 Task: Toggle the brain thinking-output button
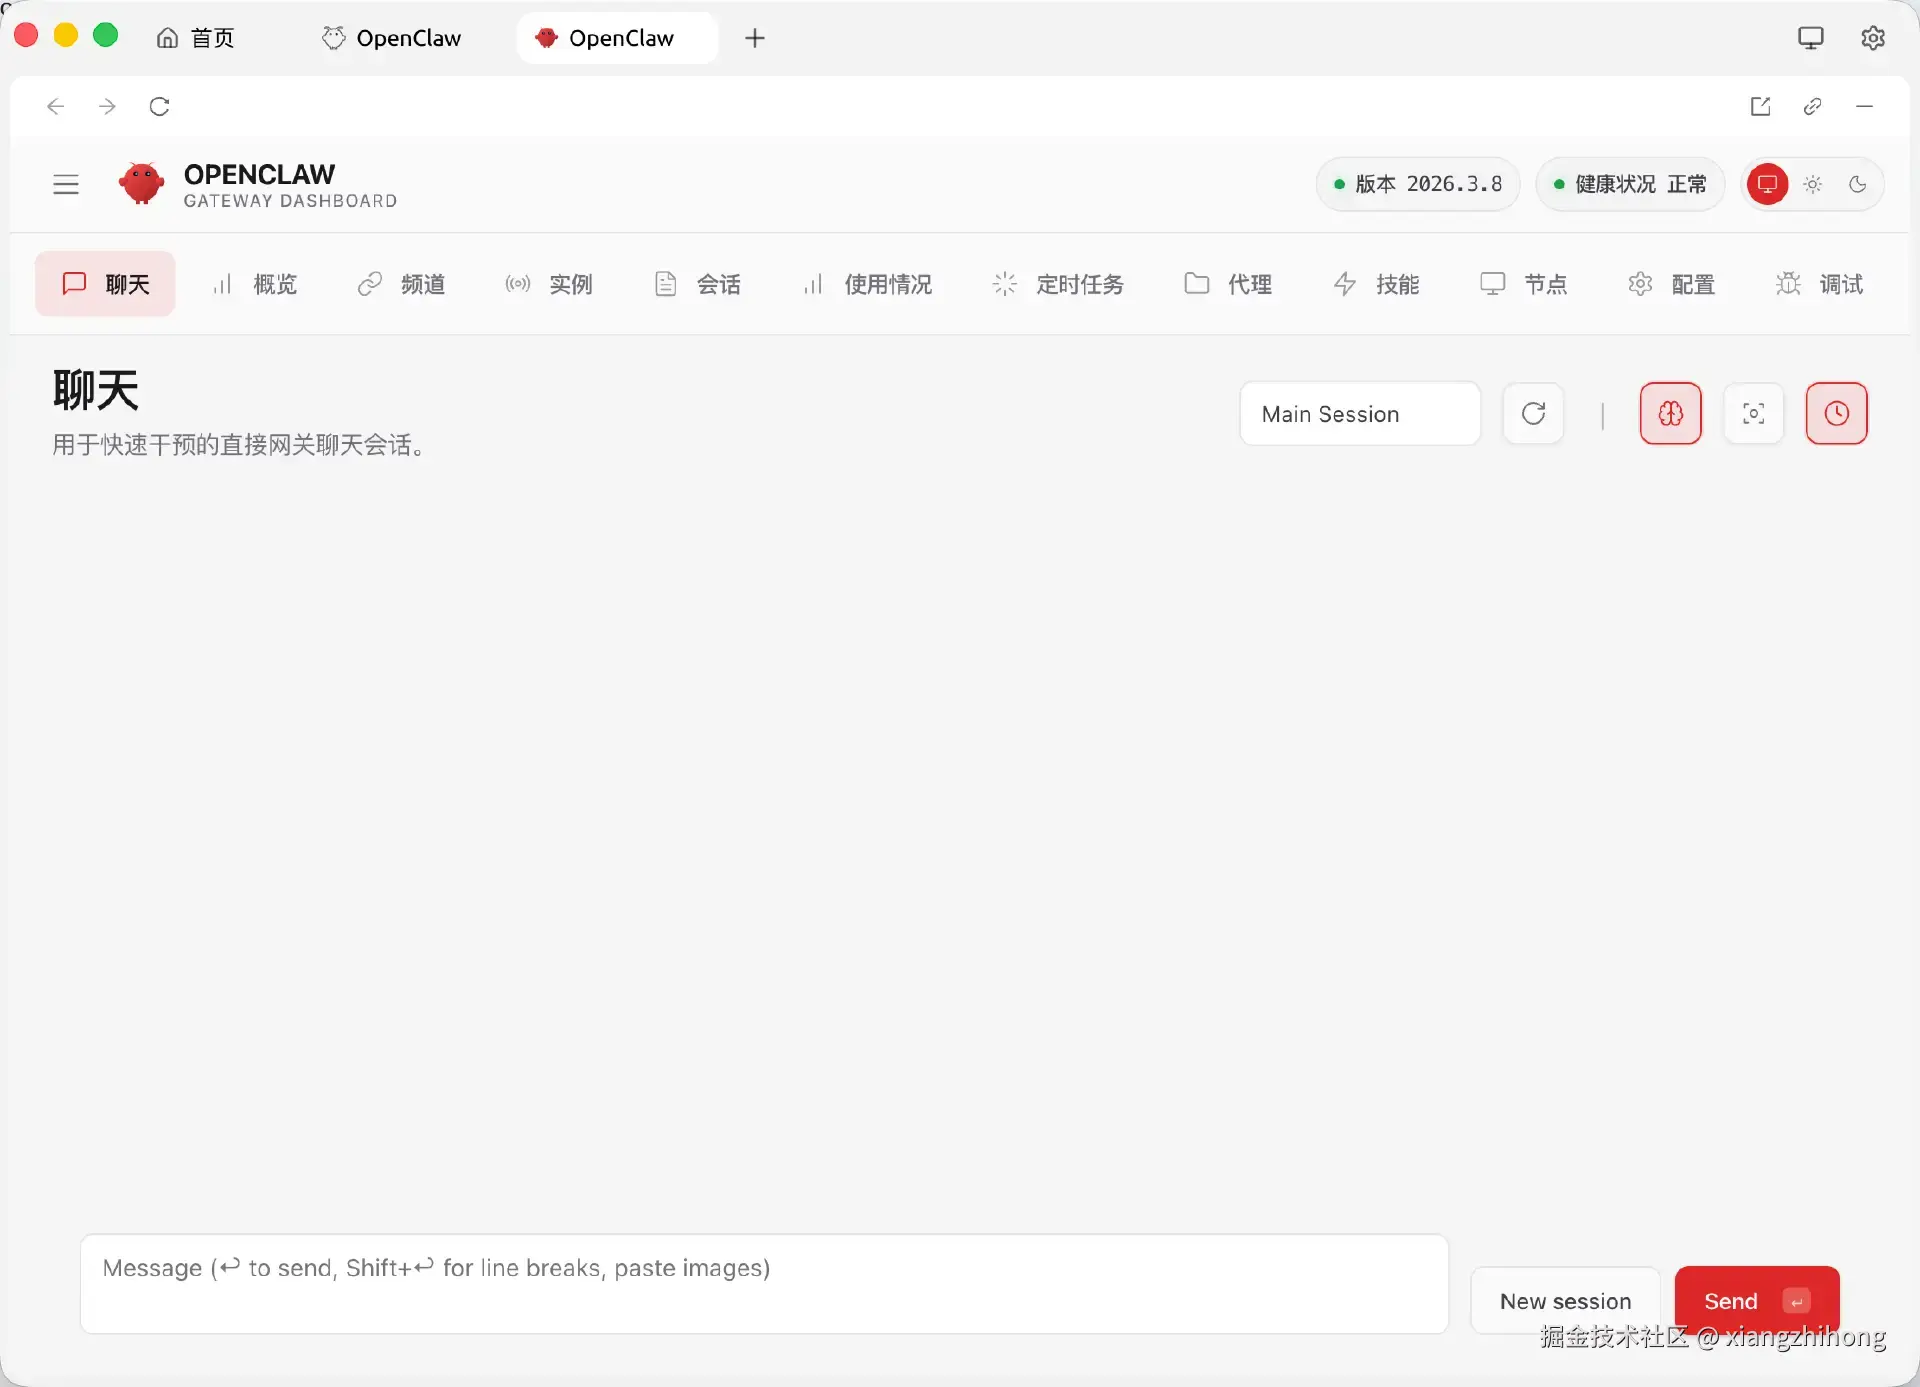(1670, 413)
